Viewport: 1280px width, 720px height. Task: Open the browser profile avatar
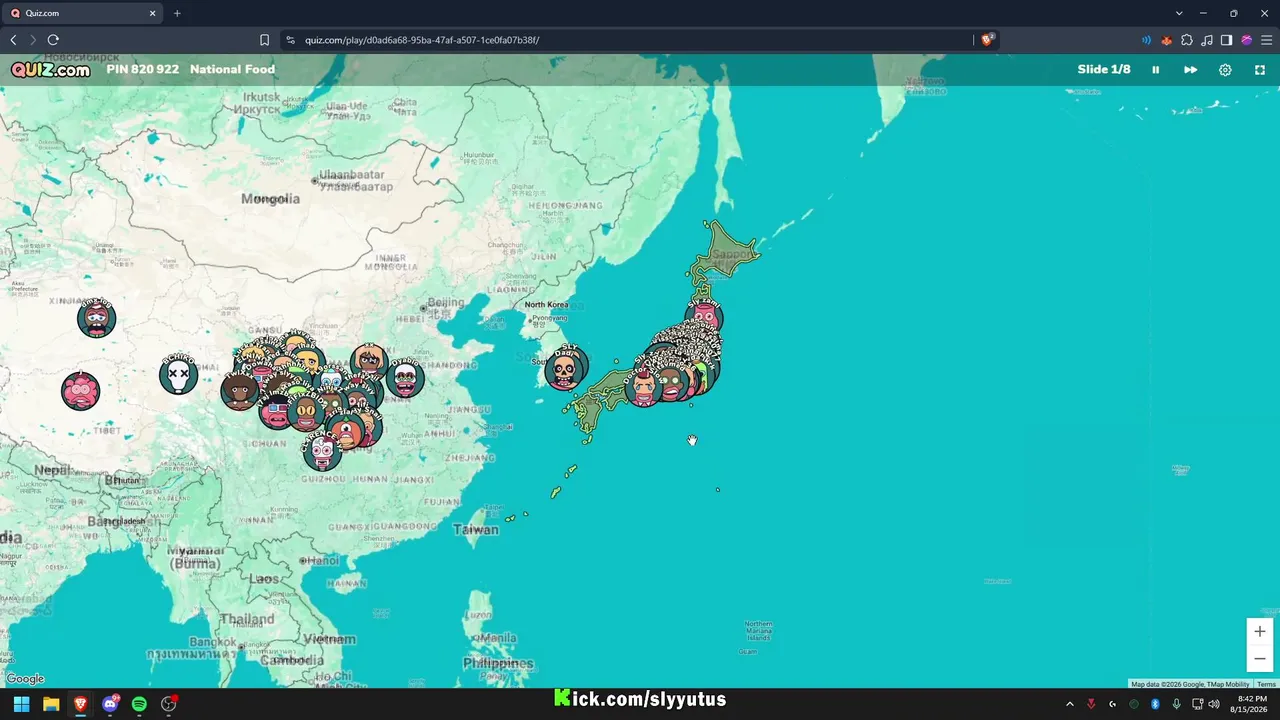point(1246,40)
